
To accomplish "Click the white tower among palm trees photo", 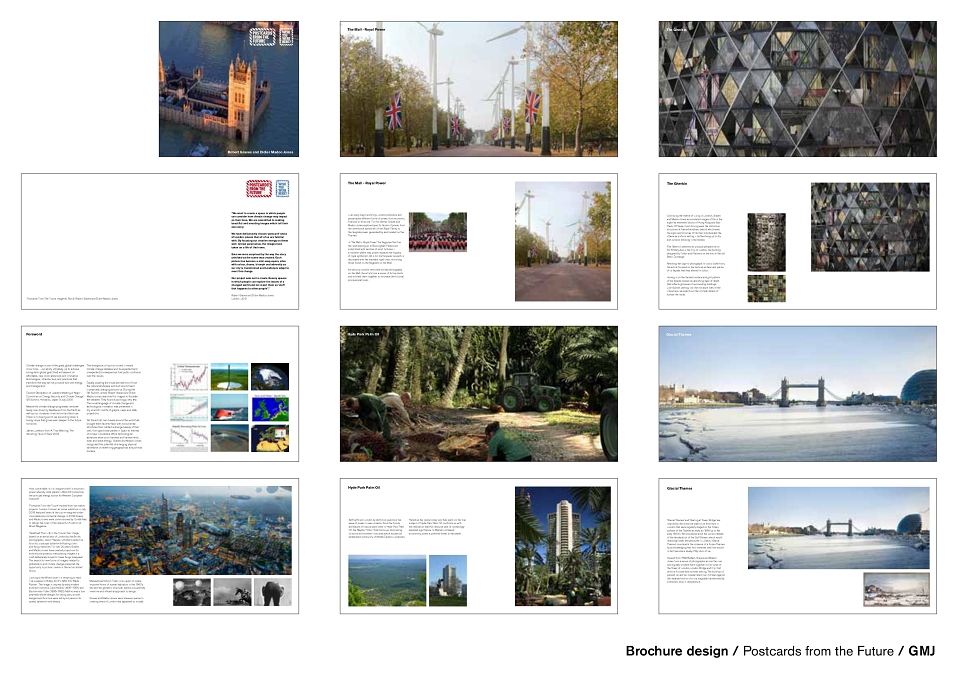I will pyautogui.click(x=563, y=546).
